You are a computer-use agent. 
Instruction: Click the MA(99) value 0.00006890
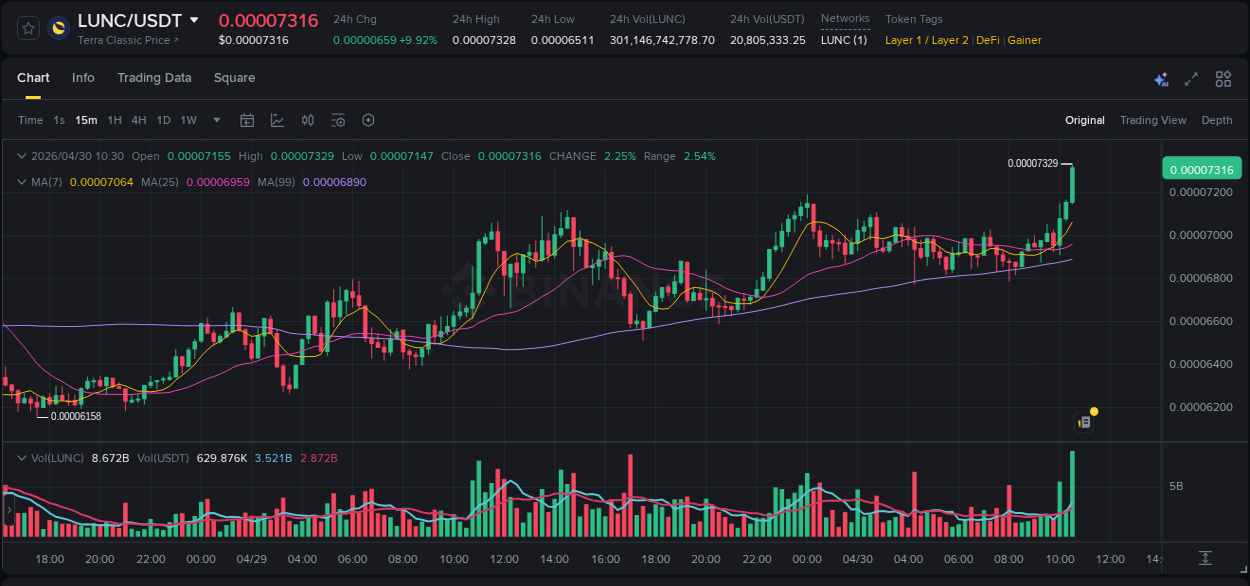[x=334, y=182]
